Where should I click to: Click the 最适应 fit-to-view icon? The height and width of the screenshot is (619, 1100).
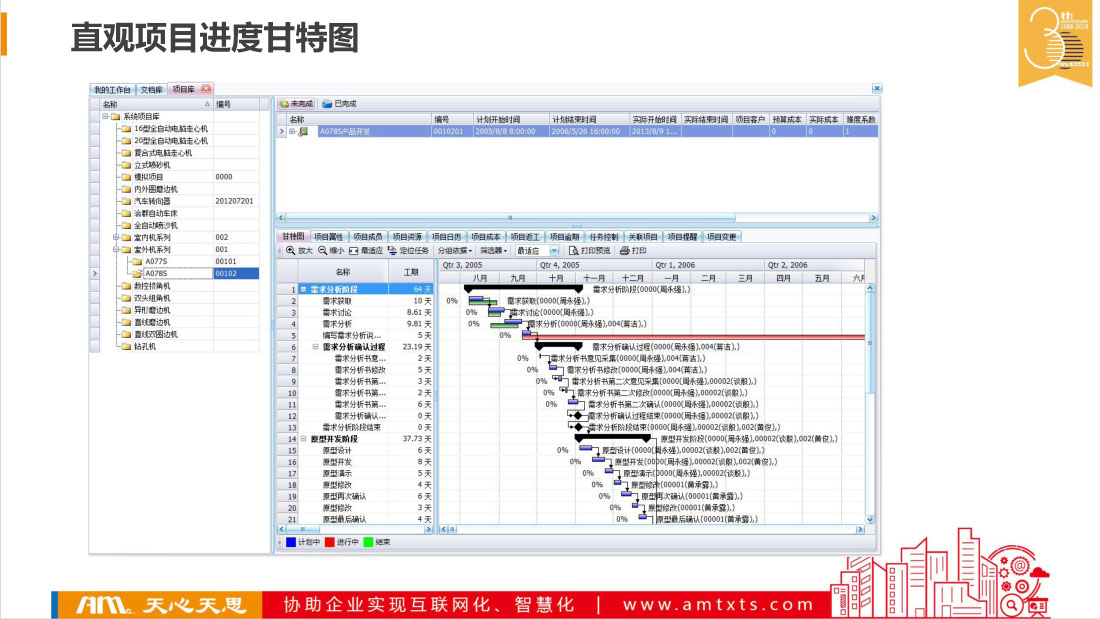coord(354,250)
